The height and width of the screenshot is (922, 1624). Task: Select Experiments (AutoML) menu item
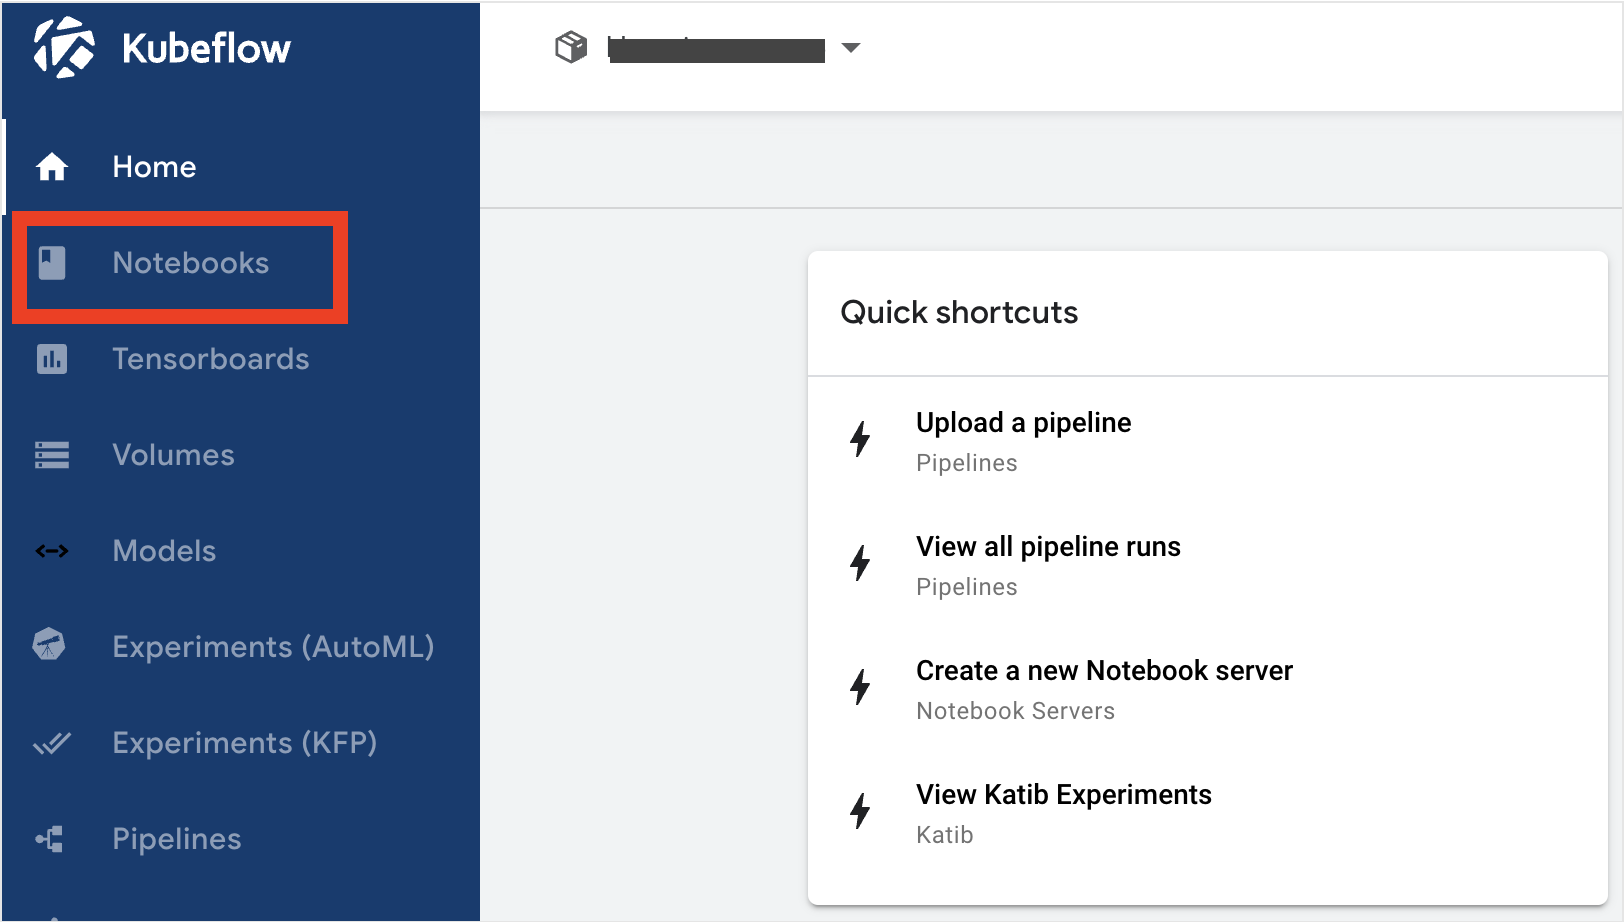pos(273,647)
